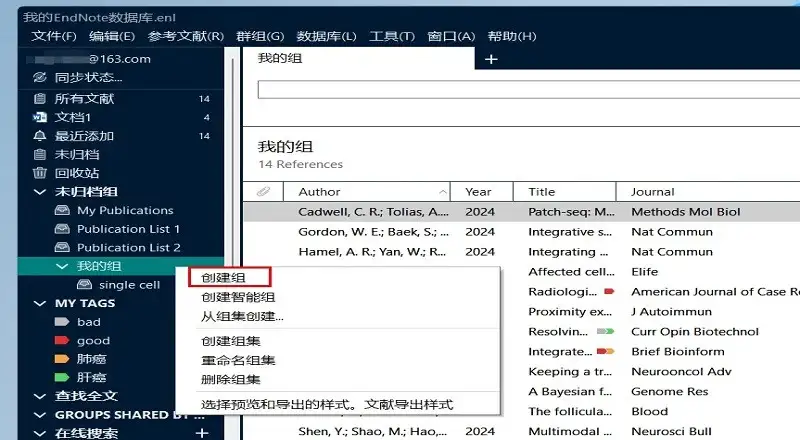
Task: Click the 所有文献 clipboard icon
Action: point(40,99)
